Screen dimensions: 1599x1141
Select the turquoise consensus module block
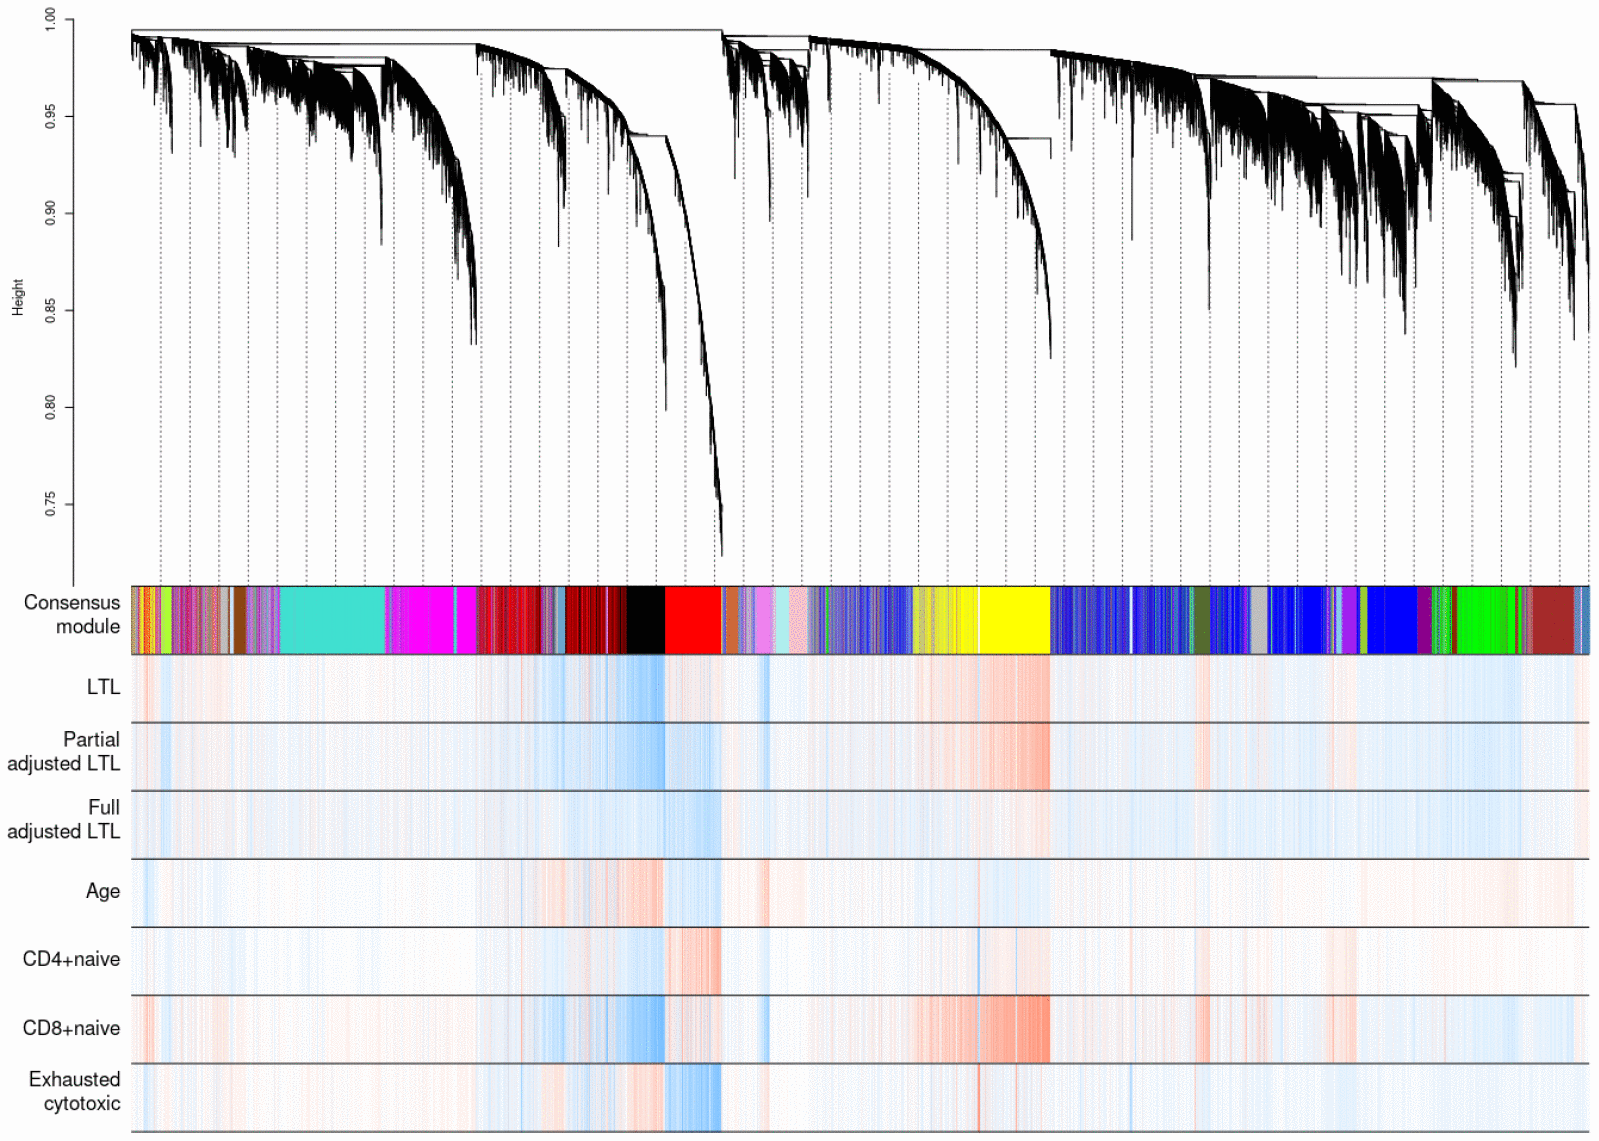[x=332, y=620]
